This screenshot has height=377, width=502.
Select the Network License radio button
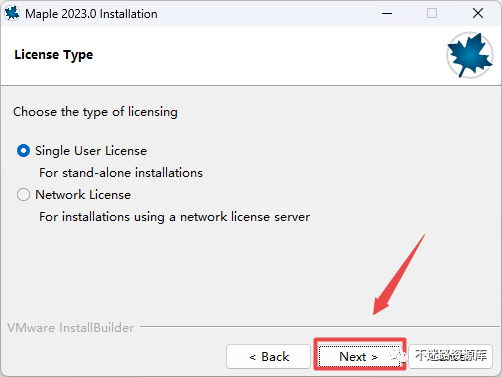coord(23,195)
